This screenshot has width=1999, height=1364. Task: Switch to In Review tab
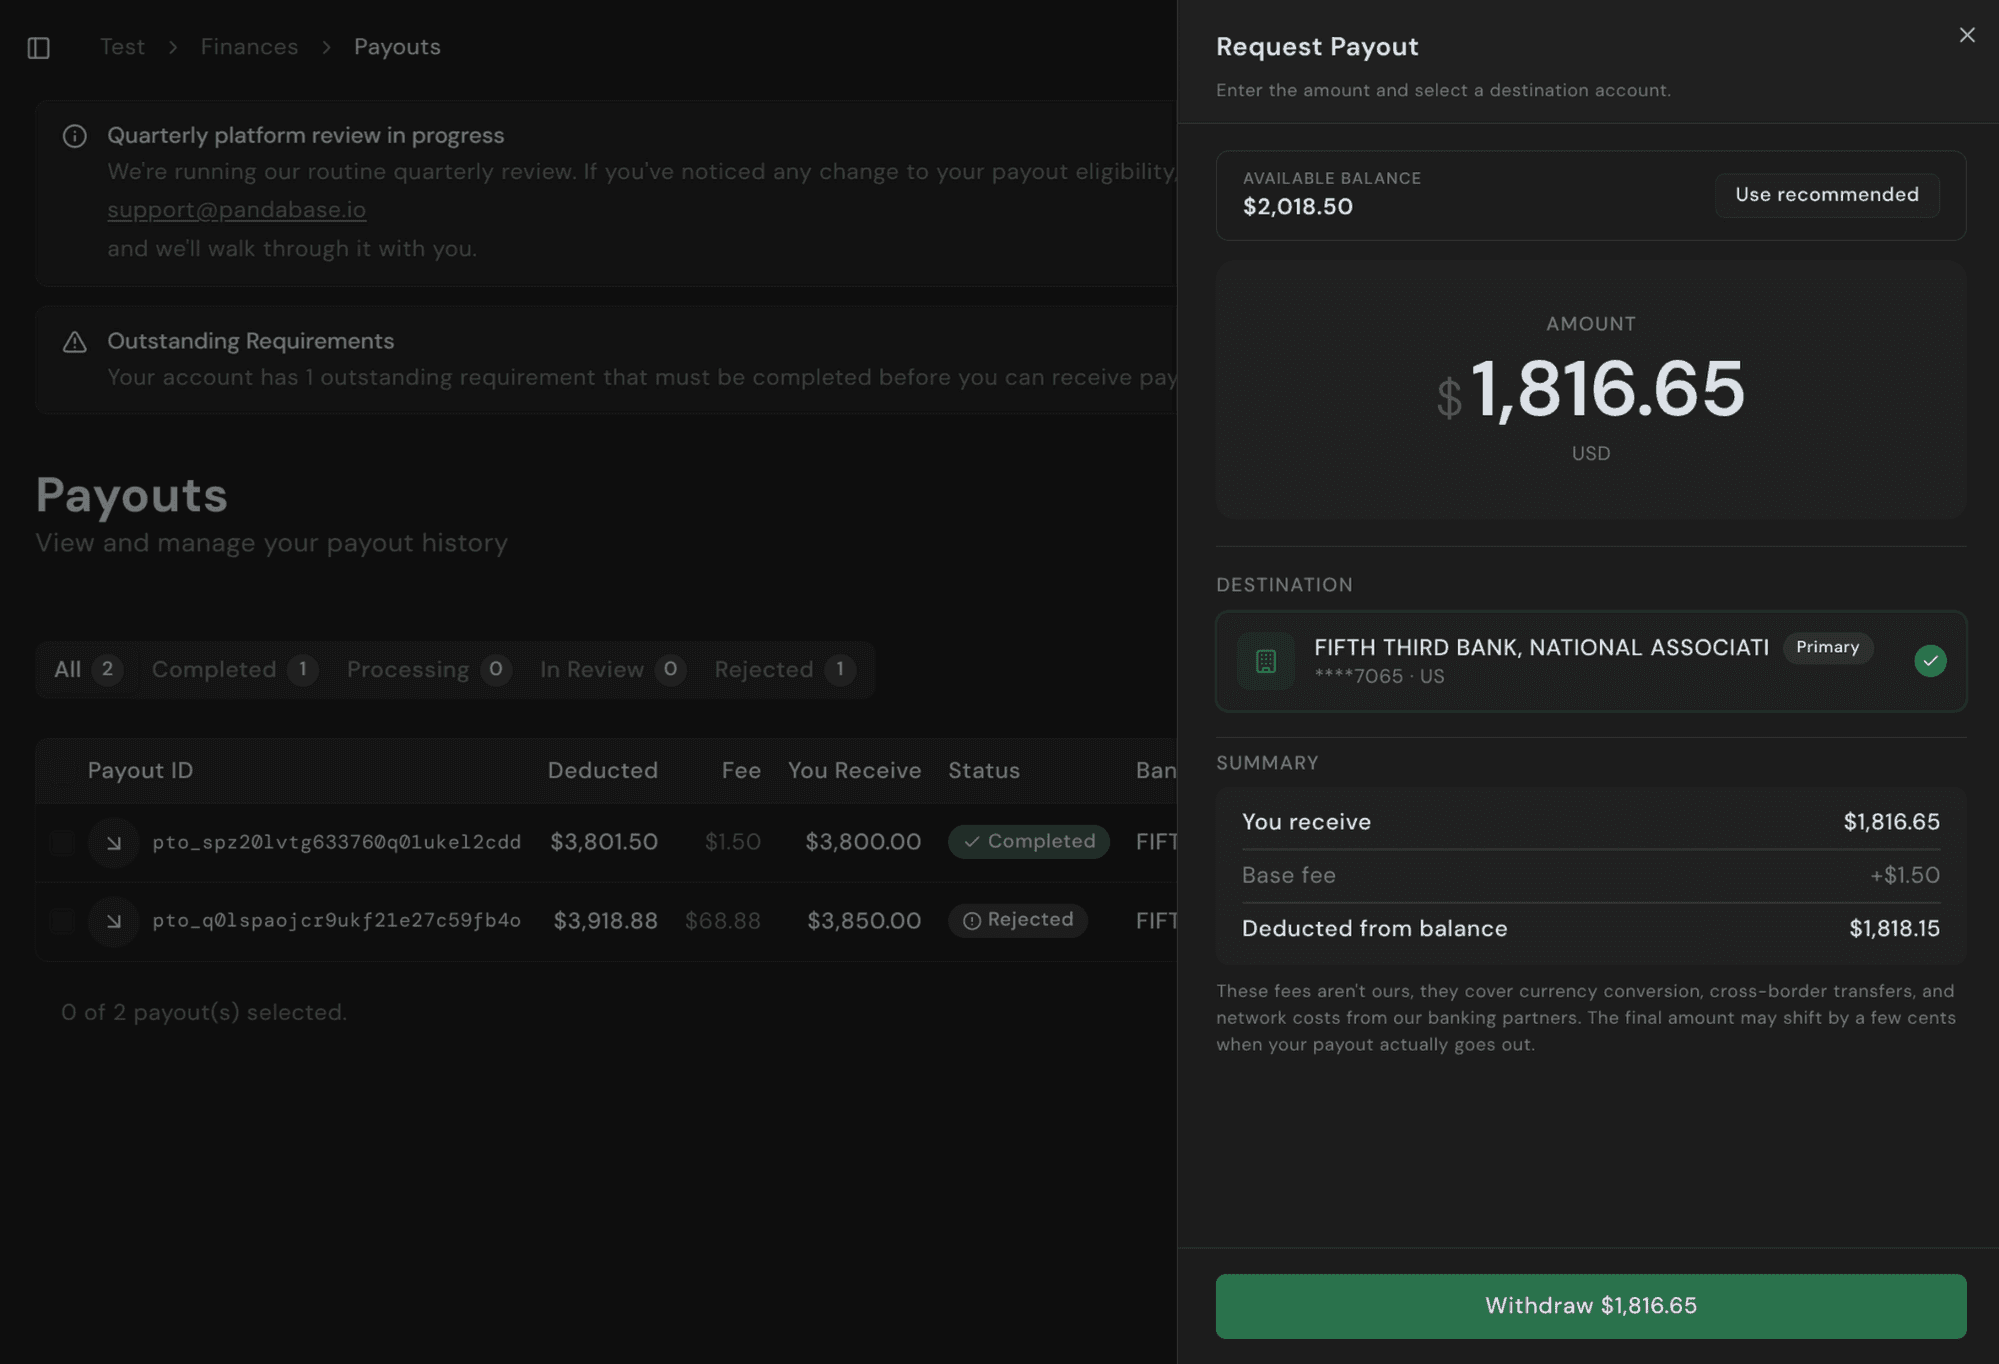pyautogui.click(x=613, y=670)
